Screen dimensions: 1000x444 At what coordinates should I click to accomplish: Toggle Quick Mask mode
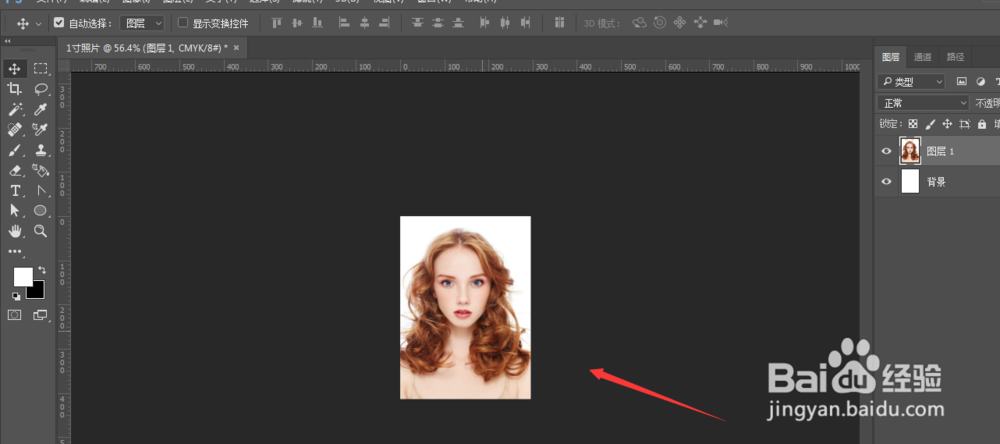[14, 314]
